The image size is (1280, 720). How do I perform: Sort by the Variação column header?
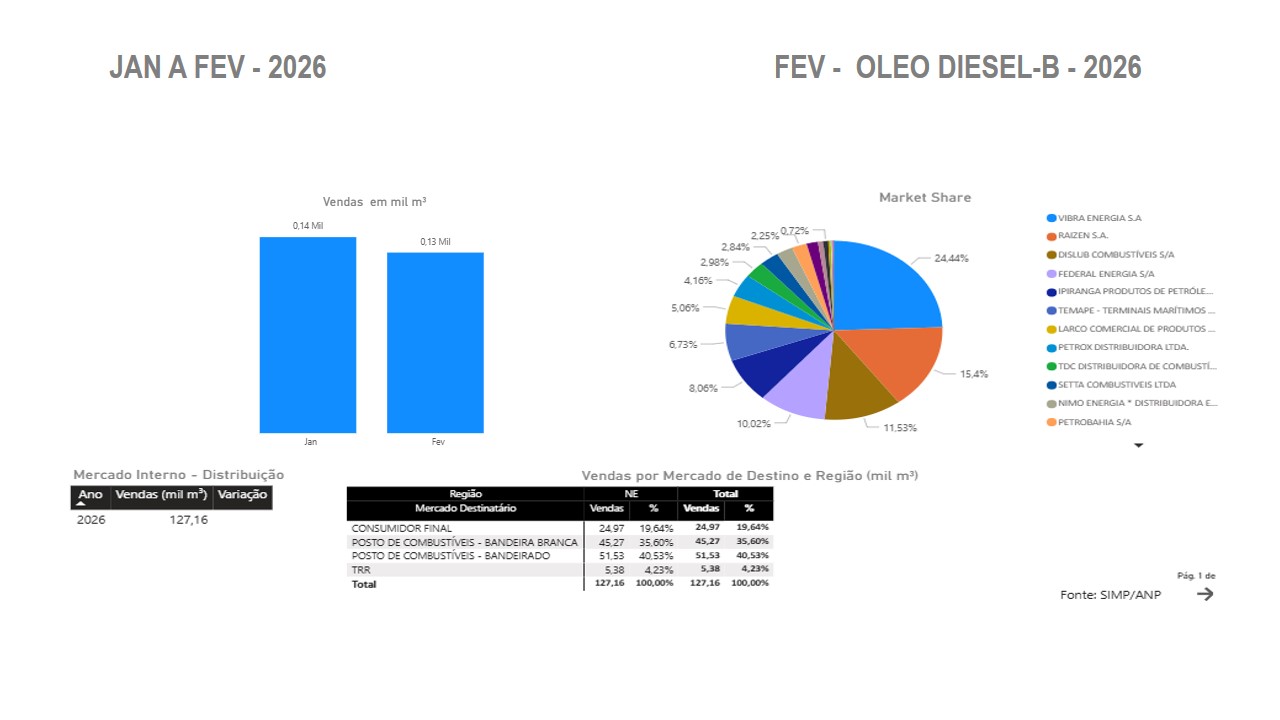[242, 495]
